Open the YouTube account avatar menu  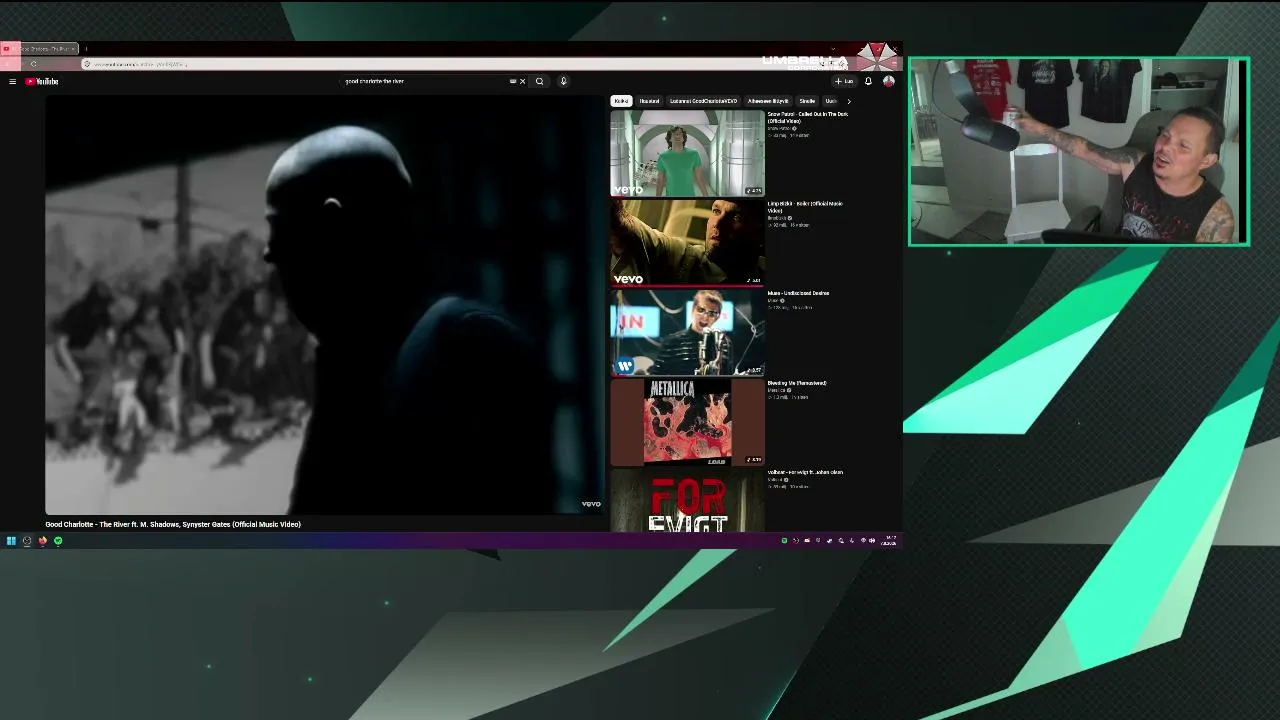[x=888, y=81]
